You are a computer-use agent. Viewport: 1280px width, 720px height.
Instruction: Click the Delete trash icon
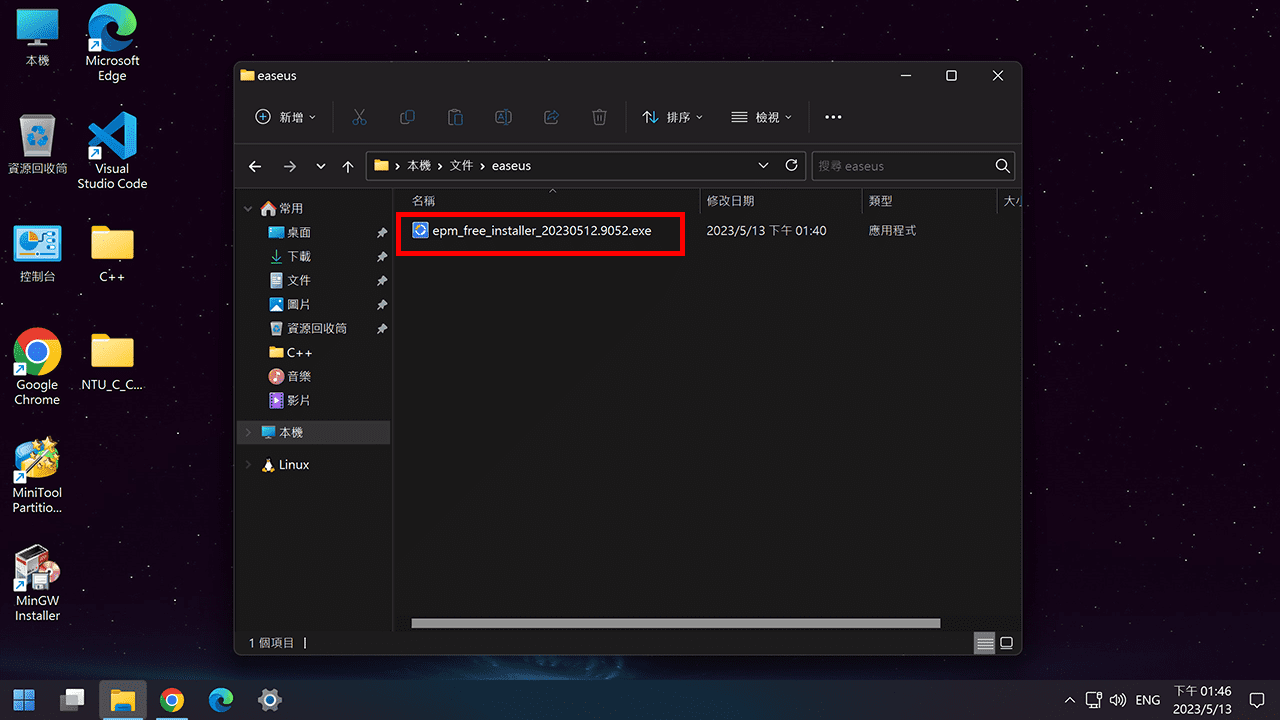(x=599, y=117)
